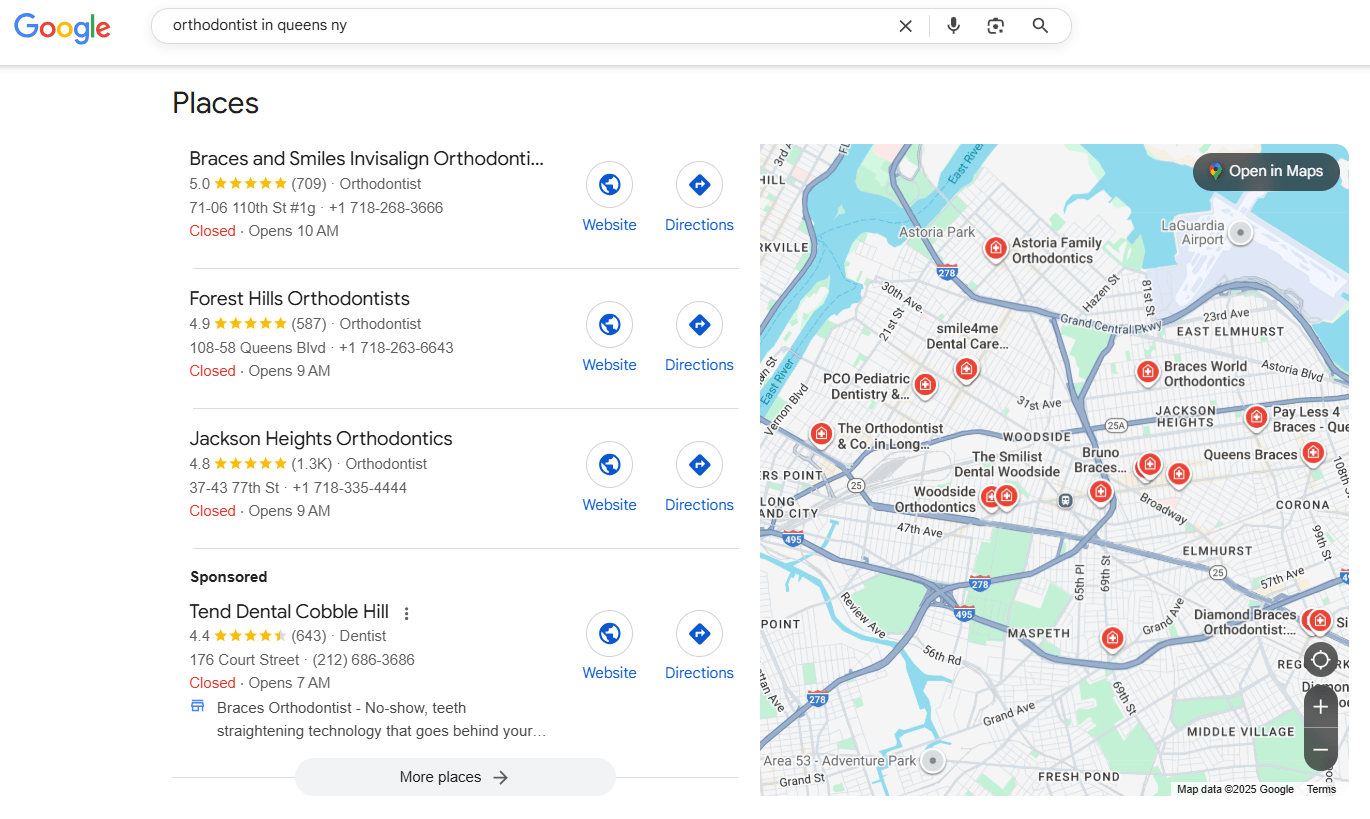Zoom out on the map with minus control
The height and width of the screenshot is (819, 1370).
(x=1321, y=749)
